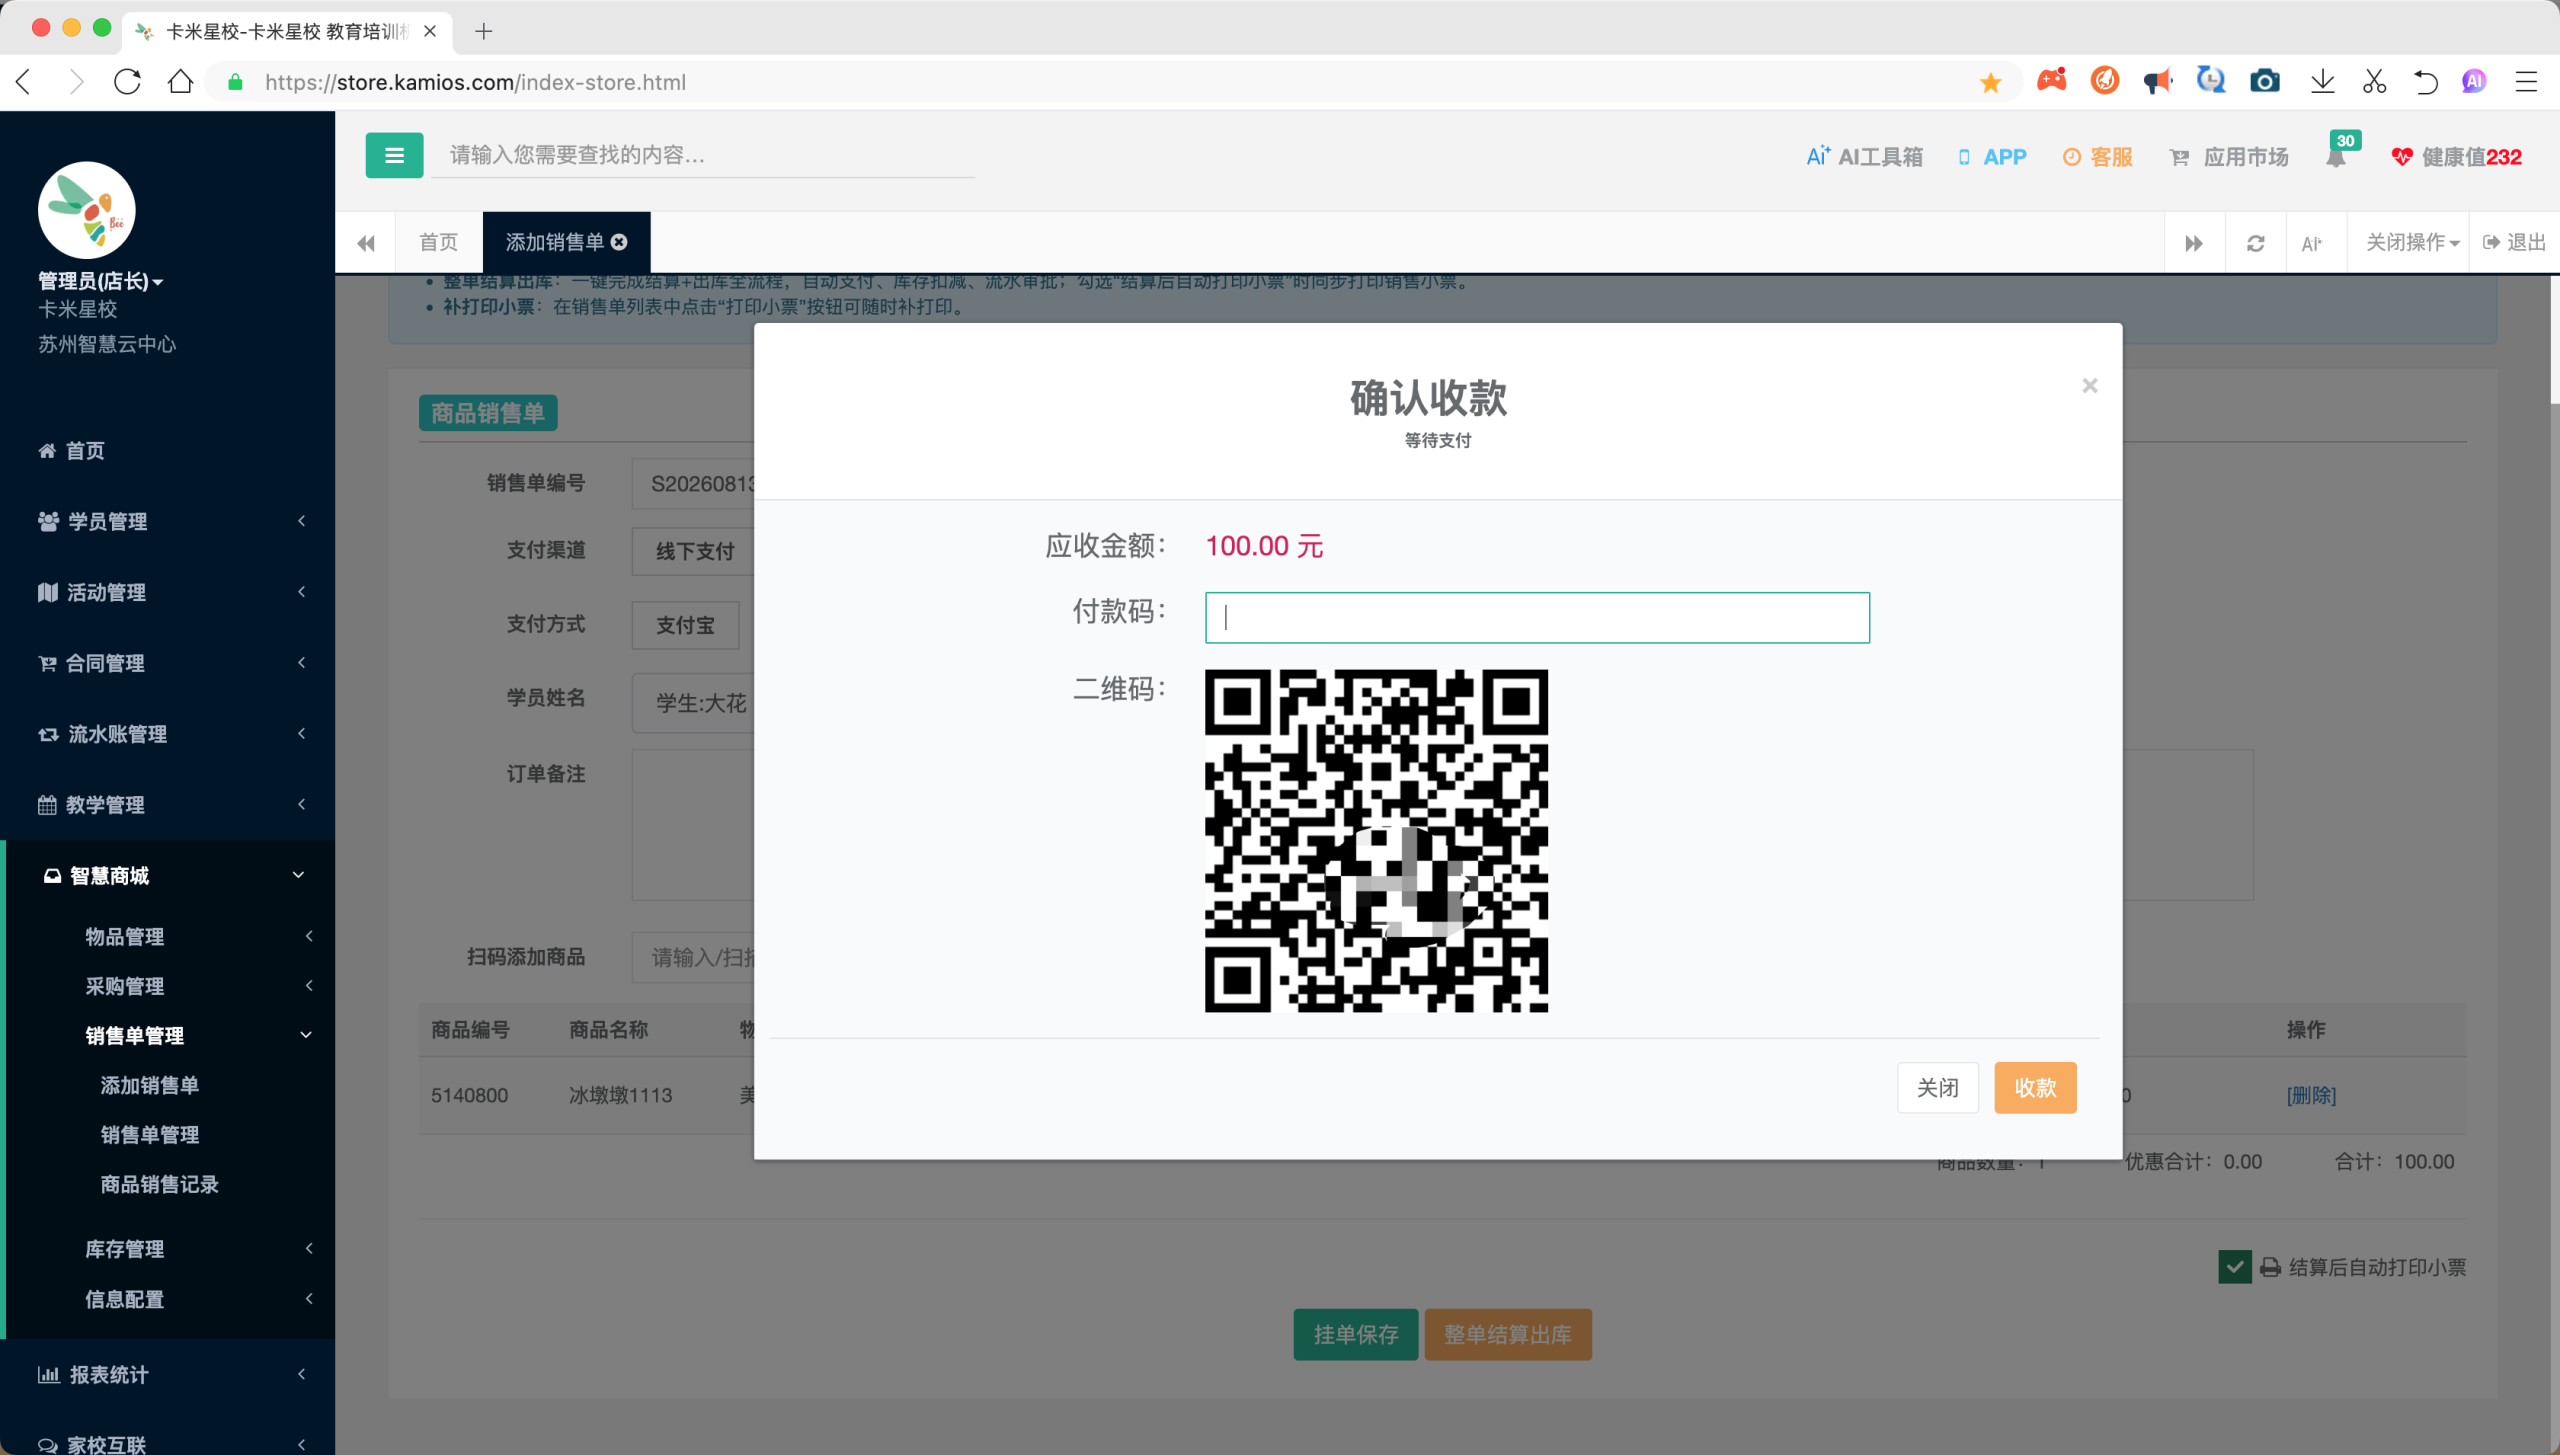Click the payment QR code image
Viewport: 2560px width, 1455px height.
pos(1376,840)
